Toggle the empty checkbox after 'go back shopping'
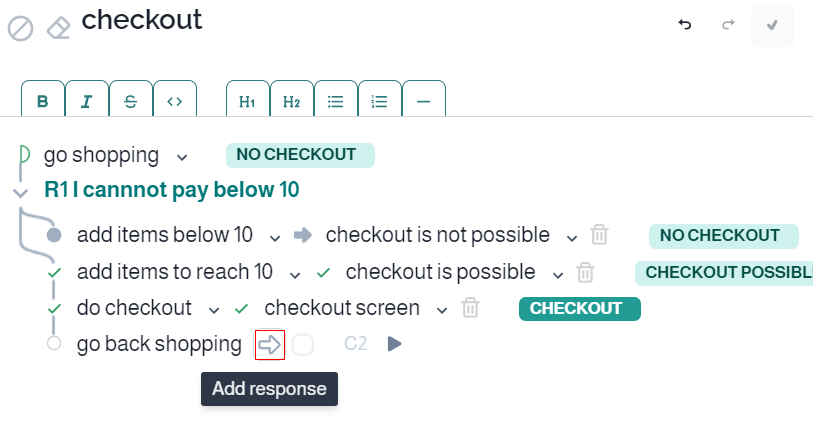813x424 pixels. pos(303,345)
